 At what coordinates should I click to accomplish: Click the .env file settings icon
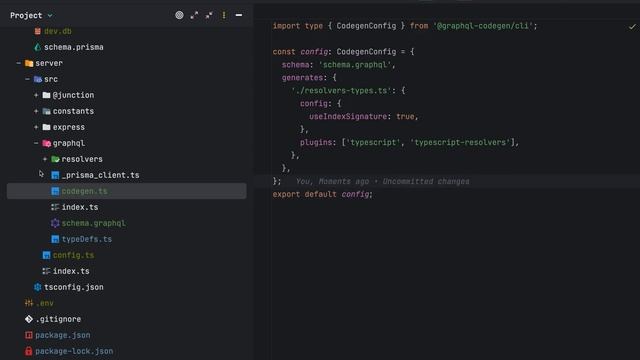pos(29,303)
